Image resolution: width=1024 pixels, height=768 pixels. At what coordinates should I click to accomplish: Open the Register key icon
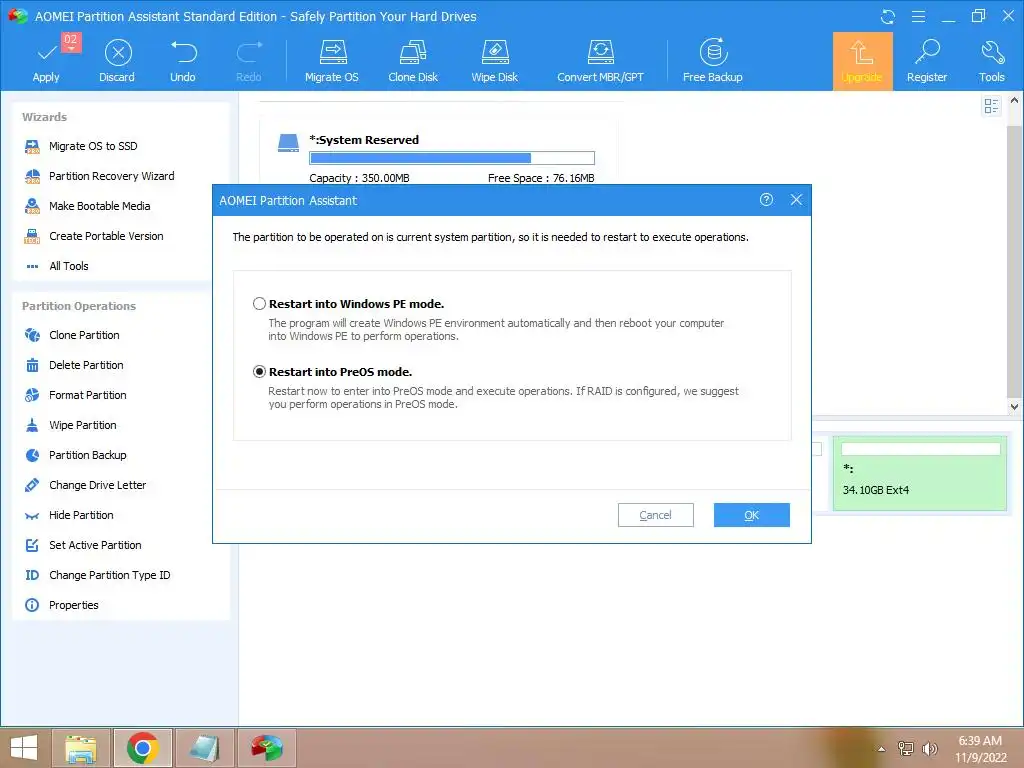point(927,61)
